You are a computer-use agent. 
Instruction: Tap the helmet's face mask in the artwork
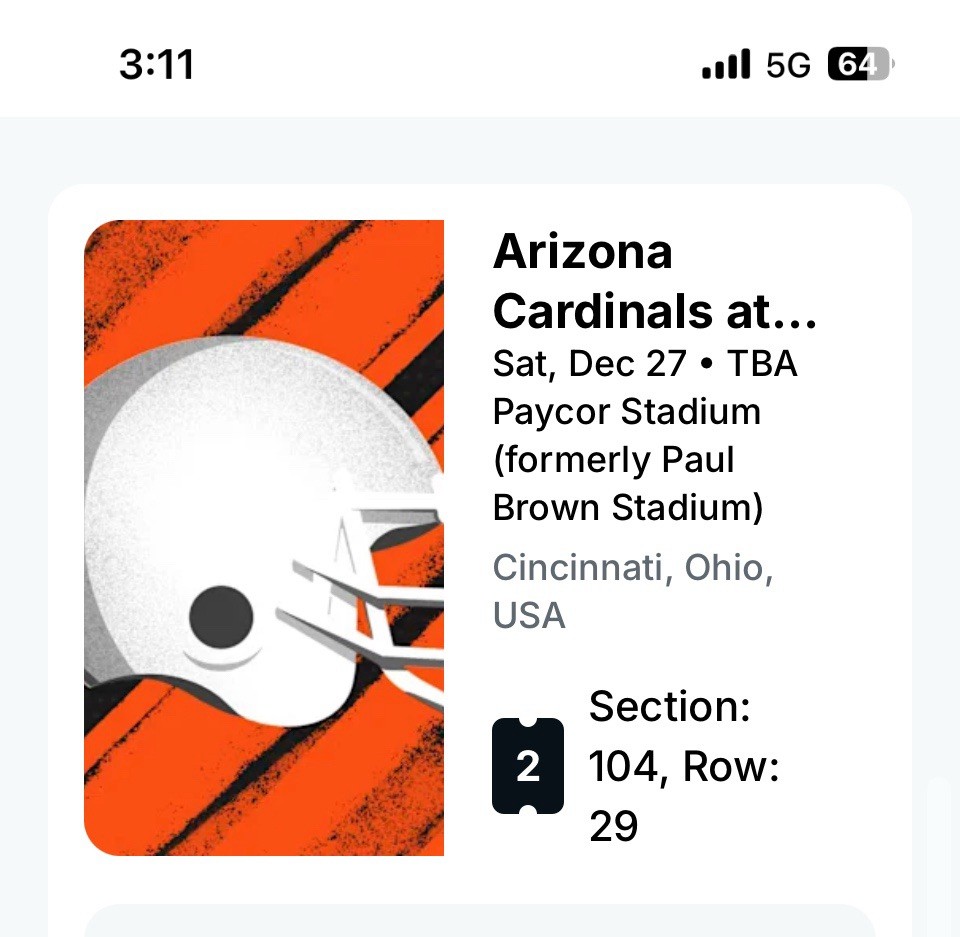point(375,600)
